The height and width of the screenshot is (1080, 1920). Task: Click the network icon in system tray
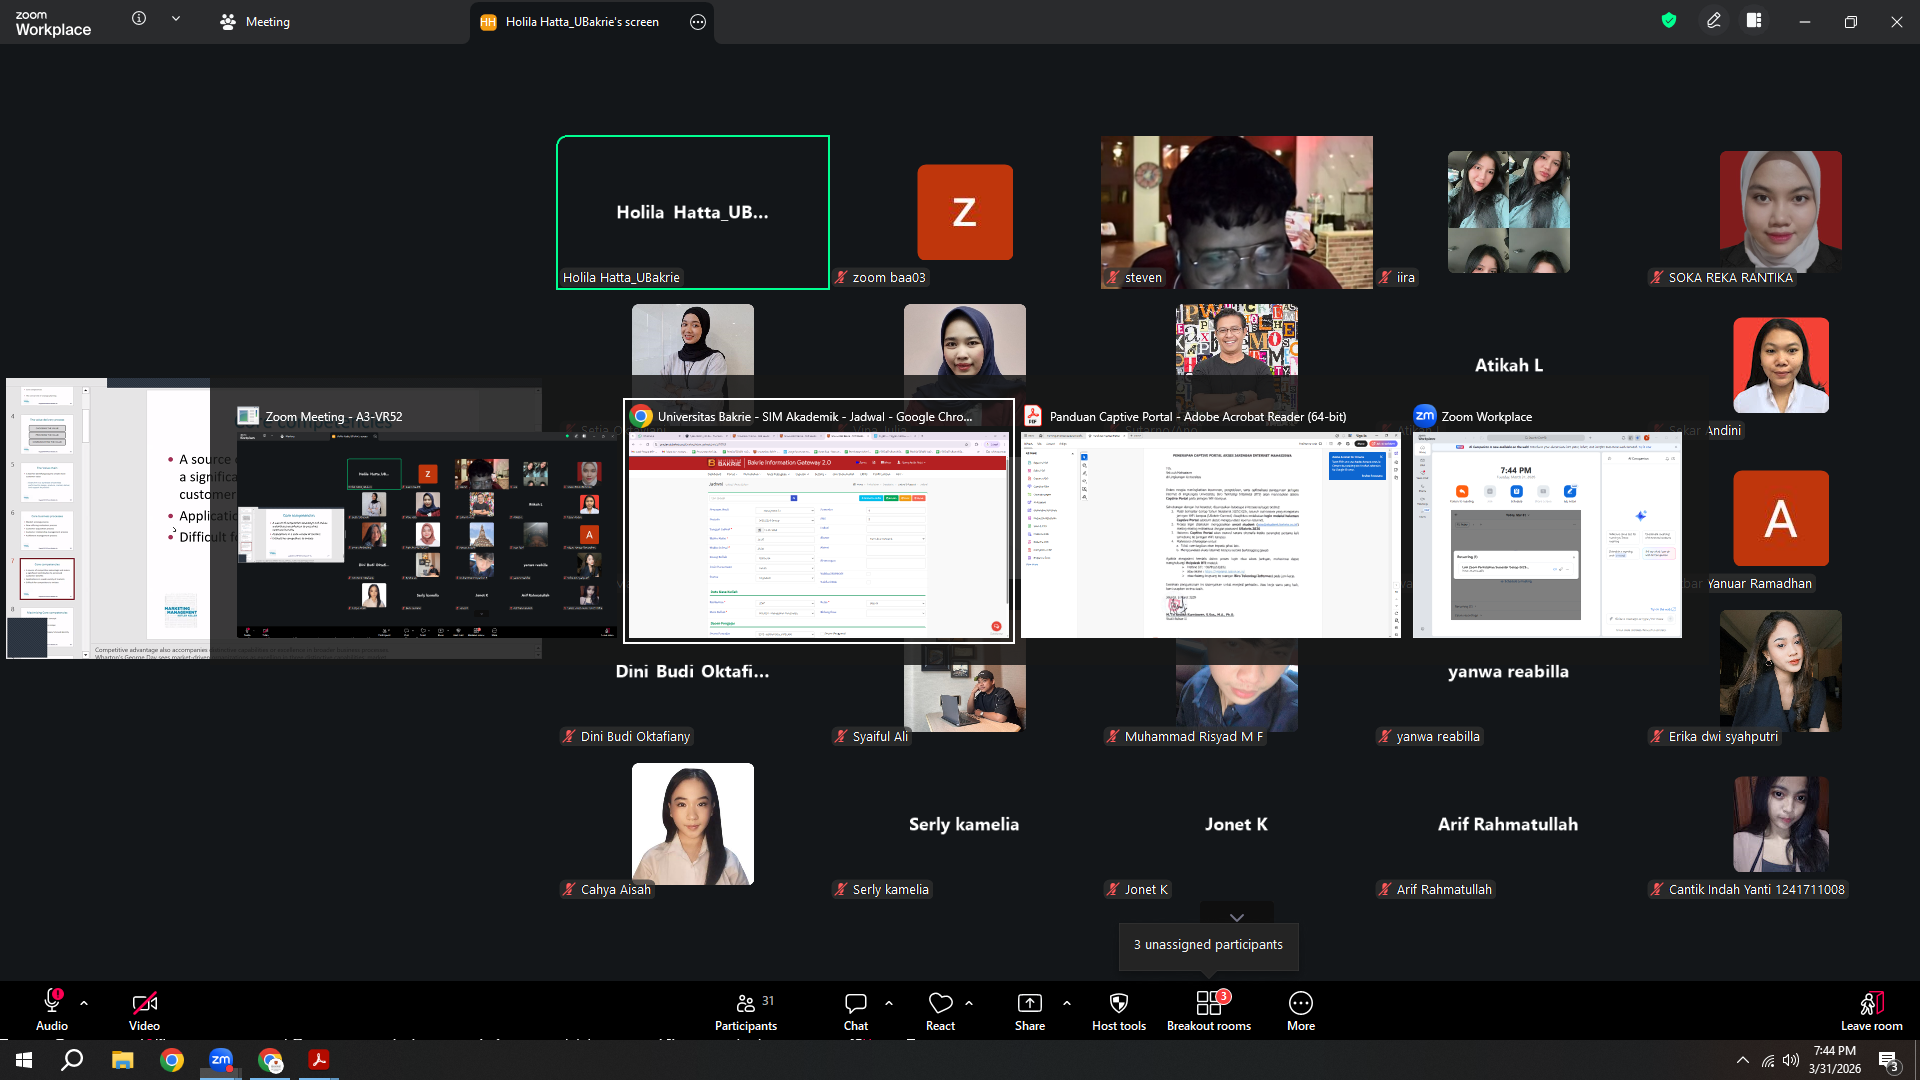[1768, 1060]
